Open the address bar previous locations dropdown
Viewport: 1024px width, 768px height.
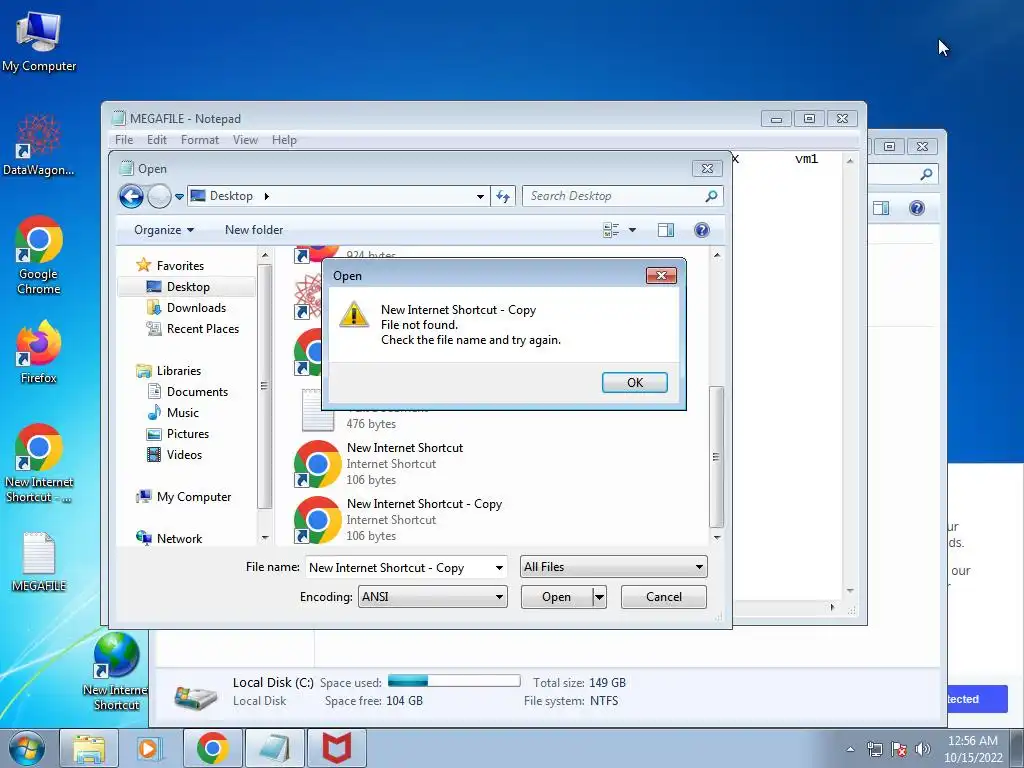[480, 196]
